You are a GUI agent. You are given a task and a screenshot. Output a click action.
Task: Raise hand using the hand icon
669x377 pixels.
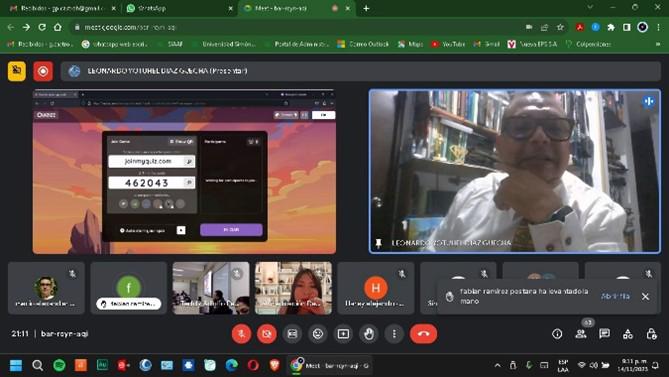[369, 334]
